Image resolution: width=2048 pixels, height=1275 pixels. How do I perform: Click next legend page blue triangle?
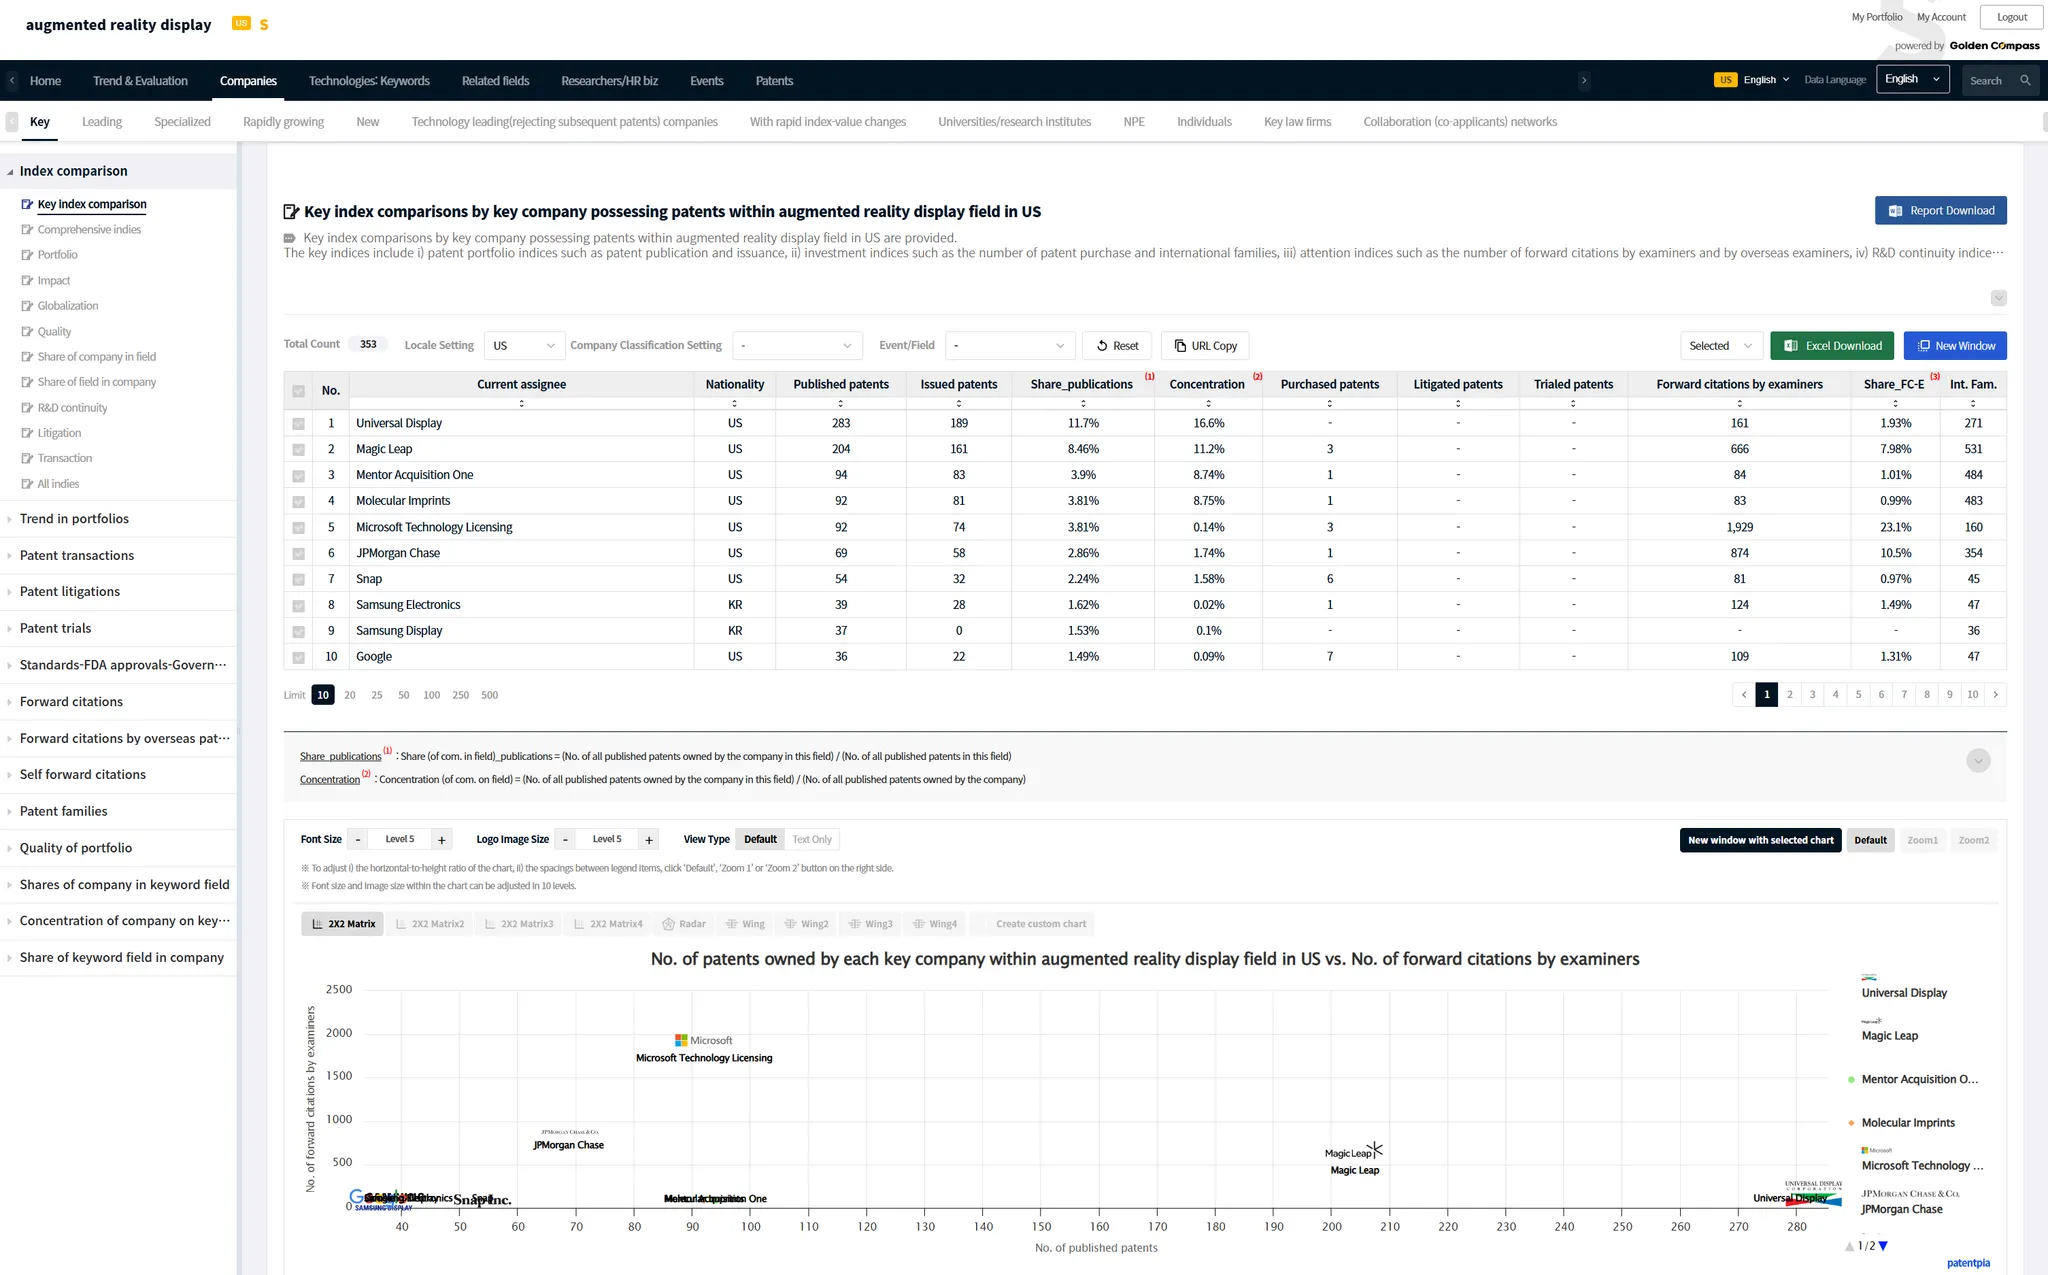(1884, 1246)
